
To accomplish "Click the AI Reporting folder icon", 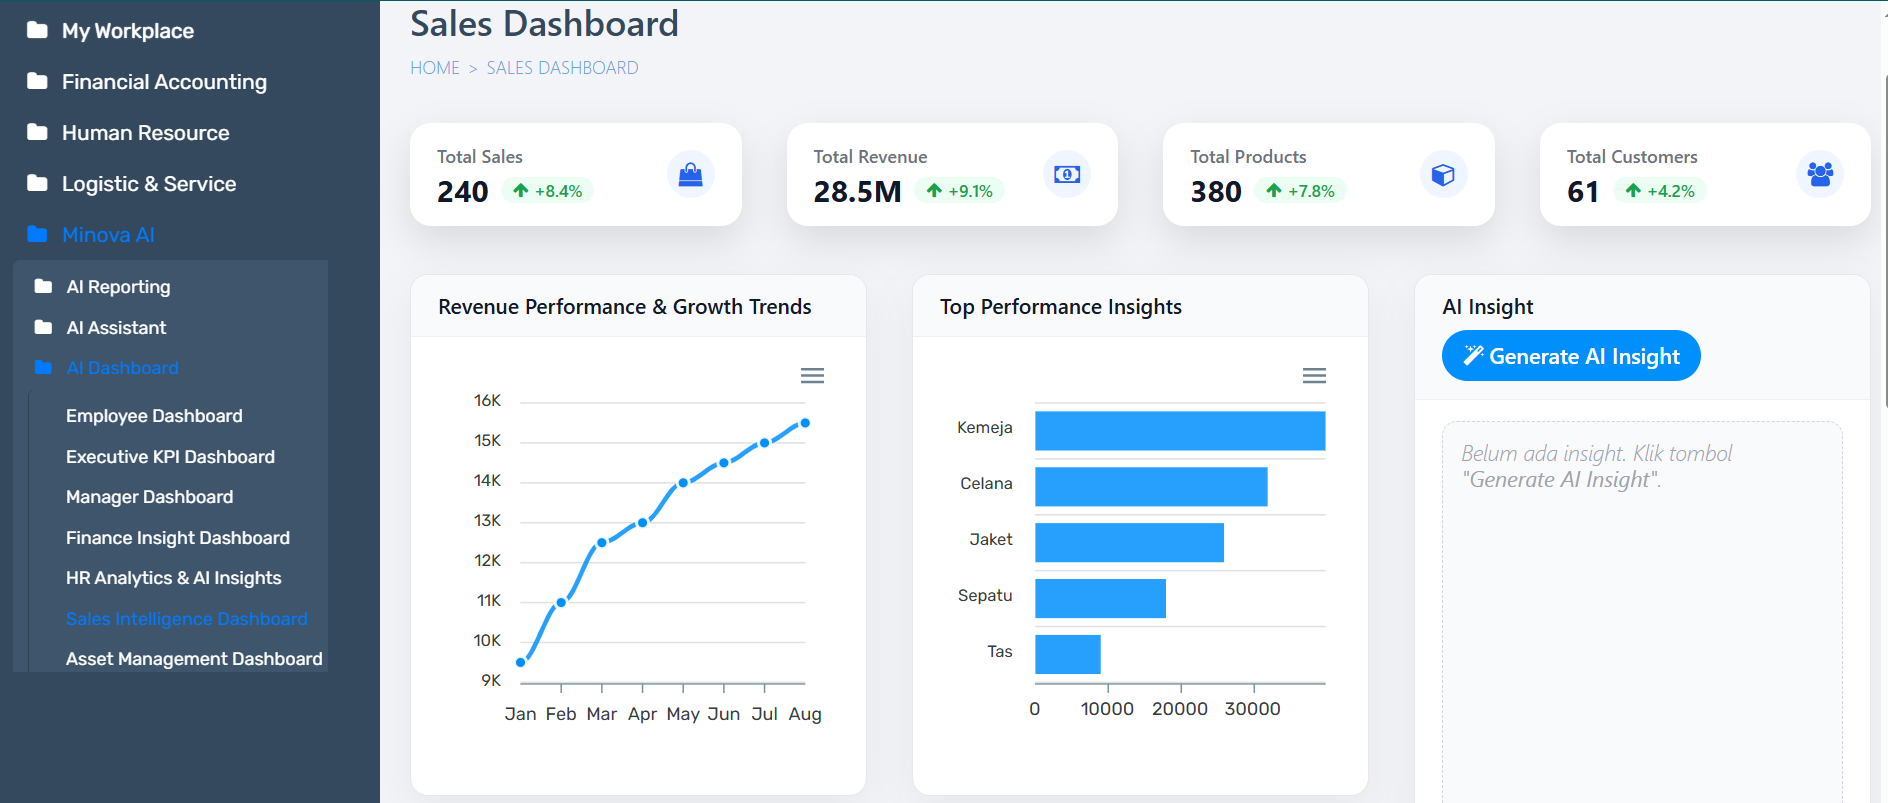I will click(43, 287).
